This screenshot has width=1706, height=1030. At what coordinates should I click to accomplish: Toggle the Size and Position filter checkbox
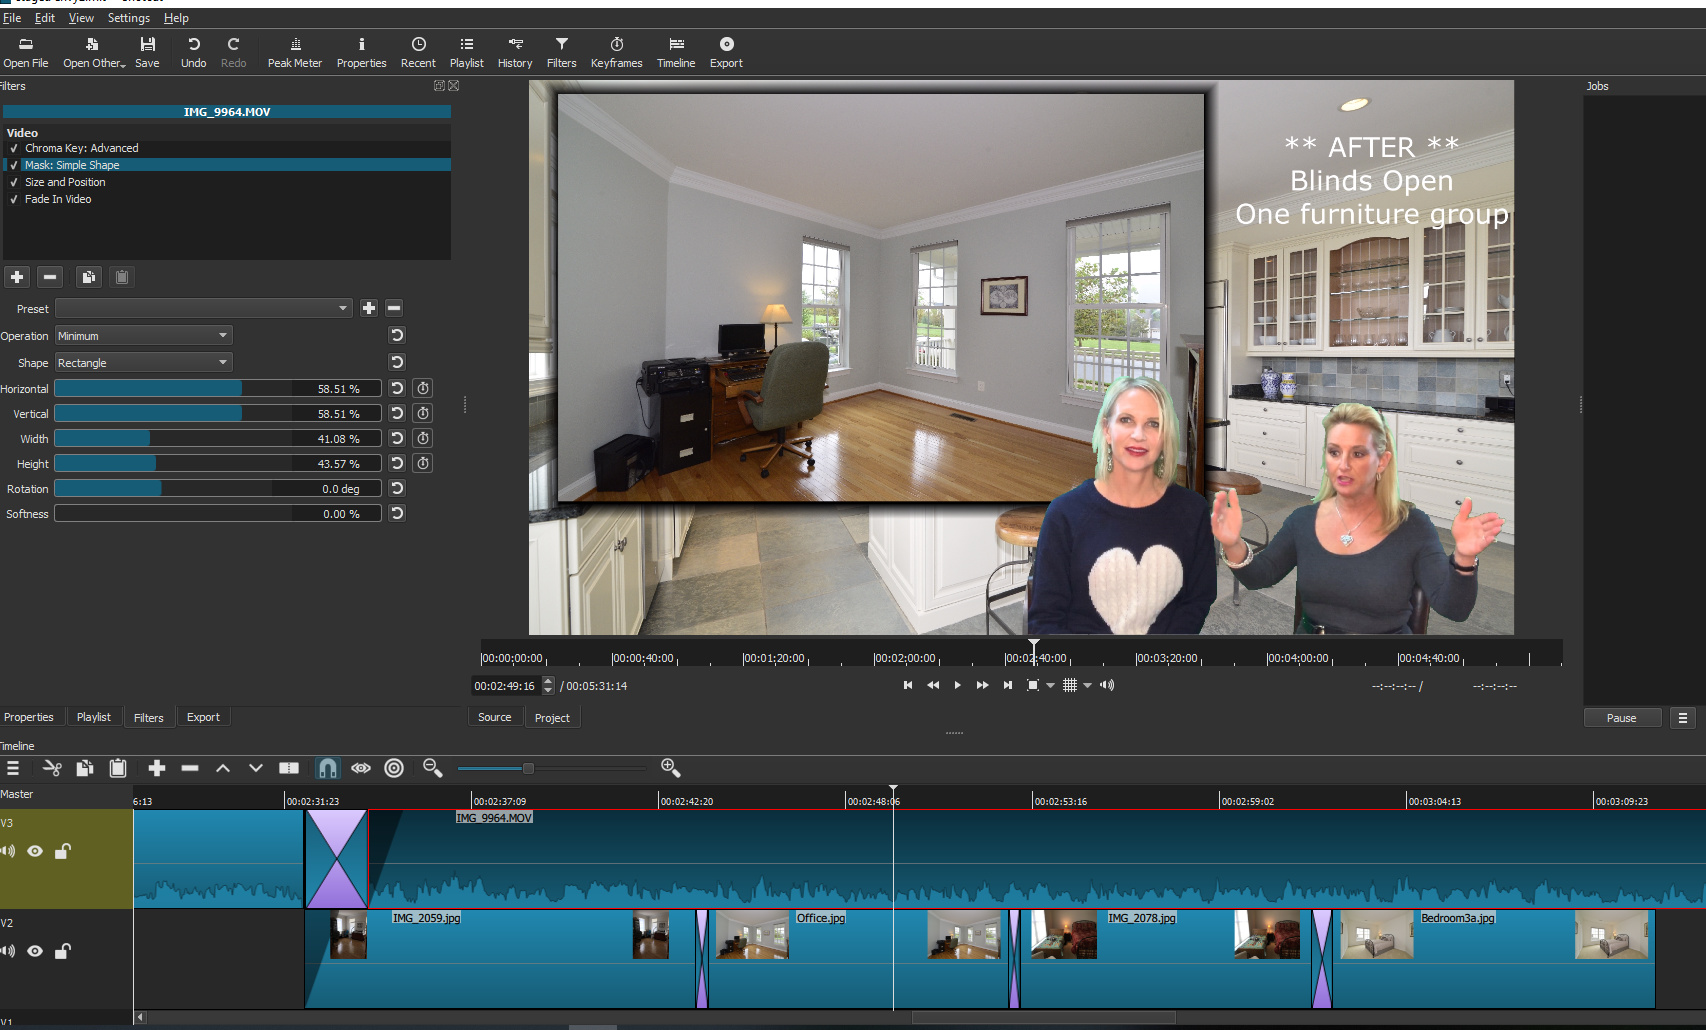(x=14, y=182)
